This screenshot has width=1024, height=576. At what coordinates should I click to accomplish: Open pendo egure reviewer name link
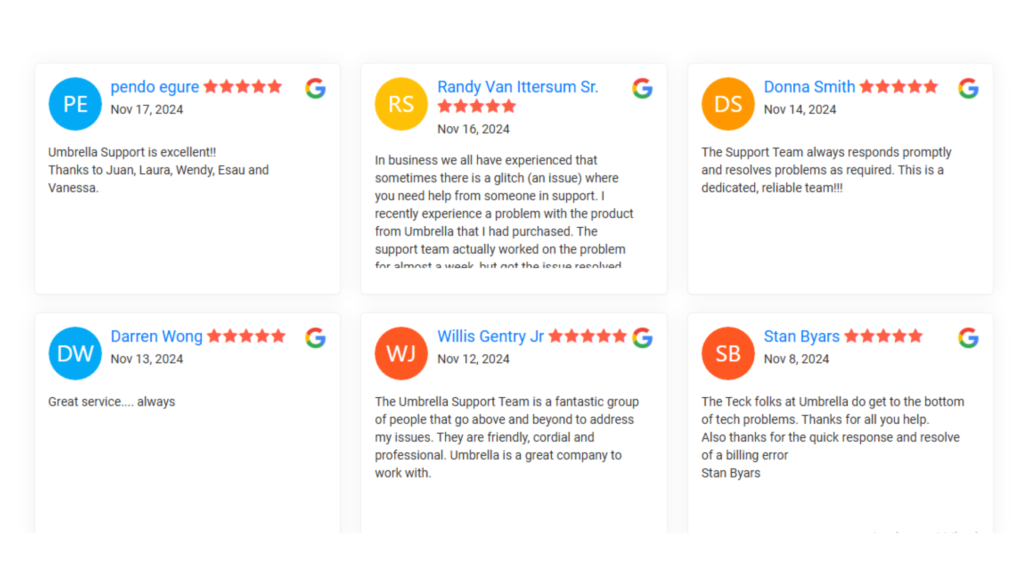pyautogui.click(x=155, y=87)
